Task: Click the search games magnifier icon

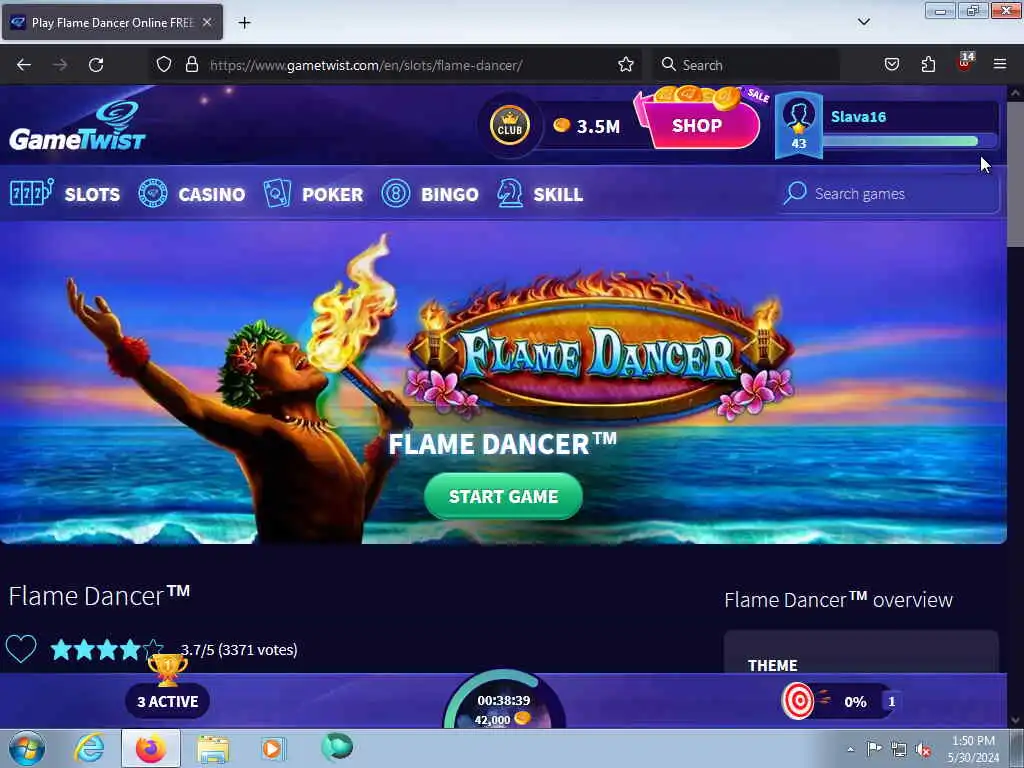Action: click(x=795, y=193)
